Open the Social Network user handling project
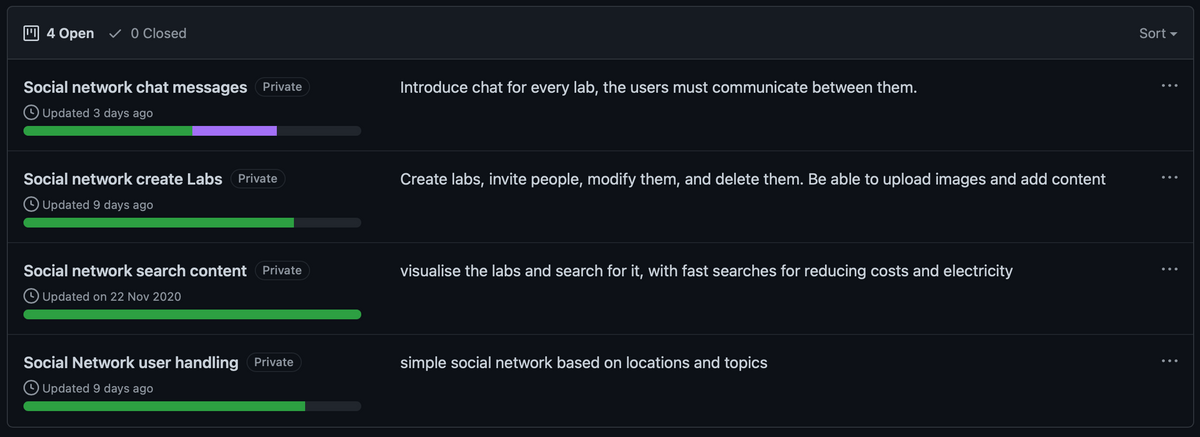This screenshot has width=1200, height=437. point(131,362)
